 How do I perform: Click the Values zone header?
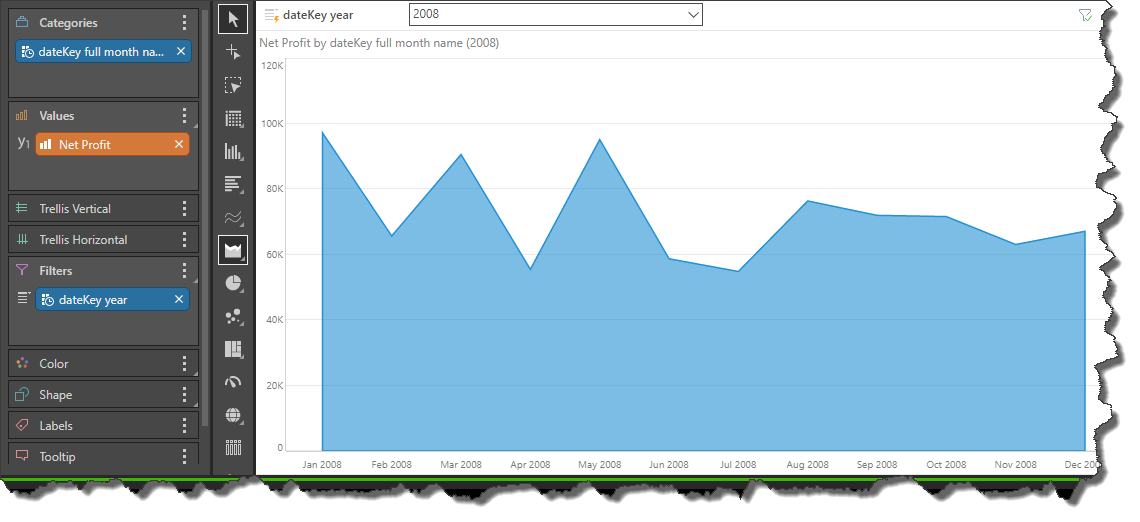(57, 116)
